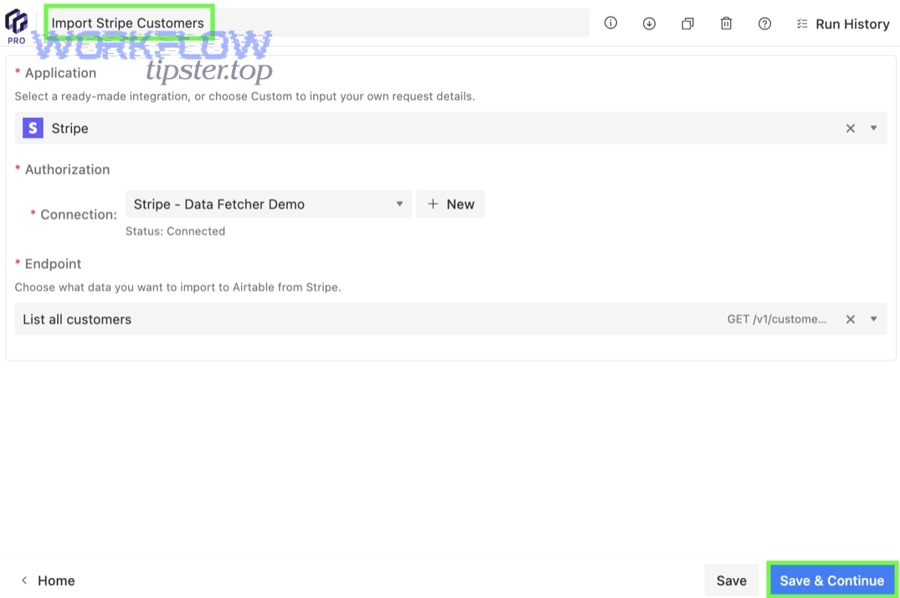Image resolution: width=900 pixels, height=598 pixels.
Task: Click the GET /v1/customers endpoint label
Action: click(778, 319)
